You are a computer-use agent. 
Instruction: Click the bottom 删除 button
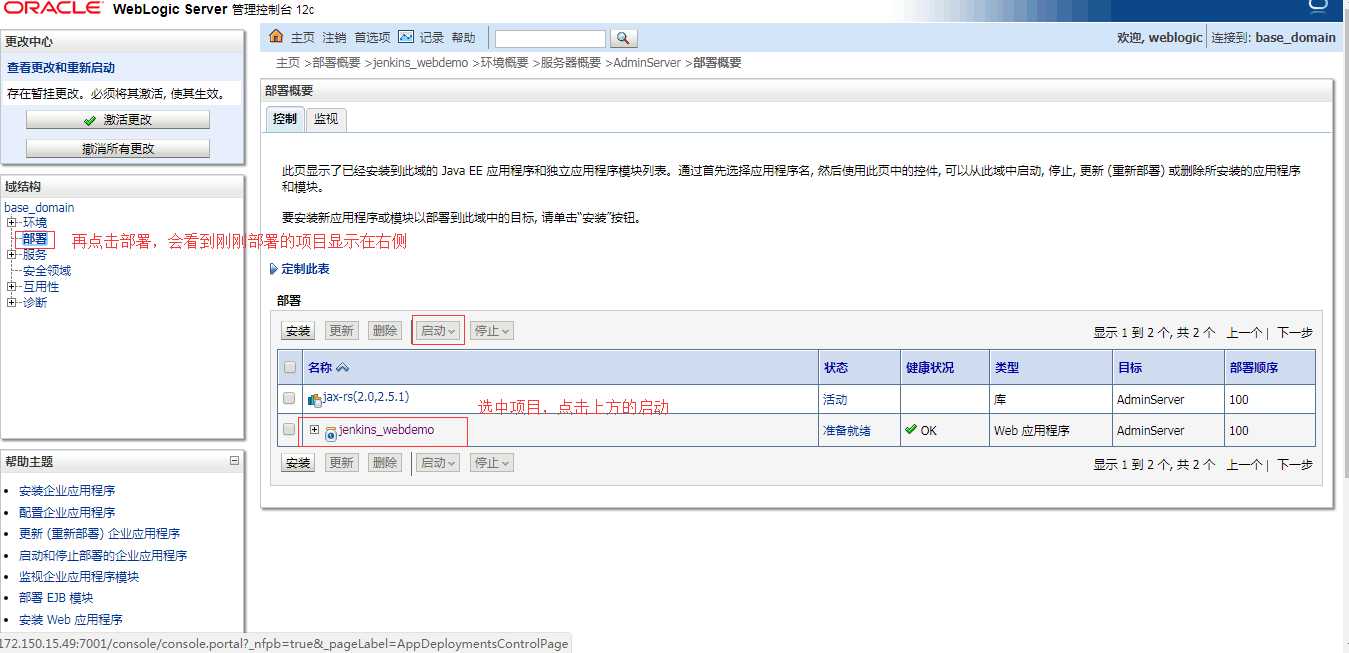click(x=385, y=462)
